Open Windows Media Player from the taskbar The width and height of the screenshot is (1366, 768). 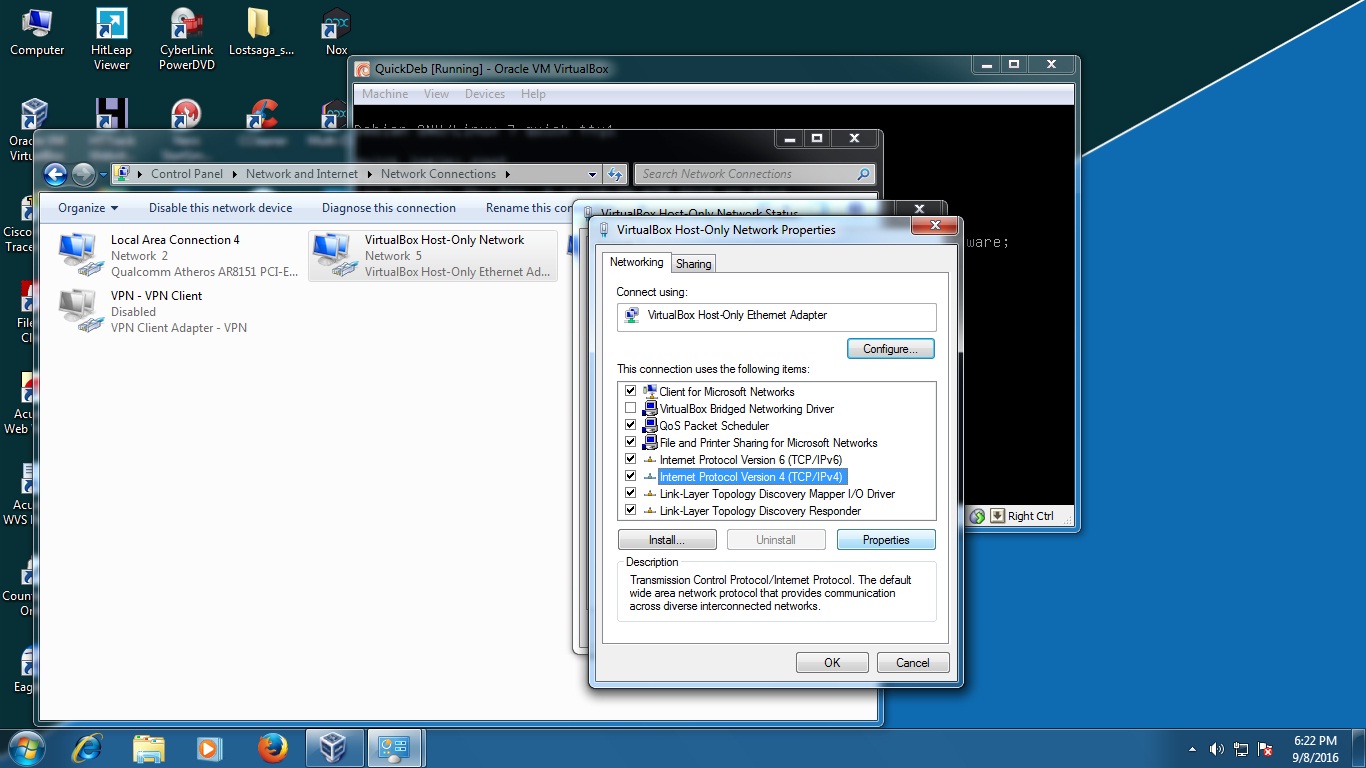pyautogui.click(x=209, y=748)
